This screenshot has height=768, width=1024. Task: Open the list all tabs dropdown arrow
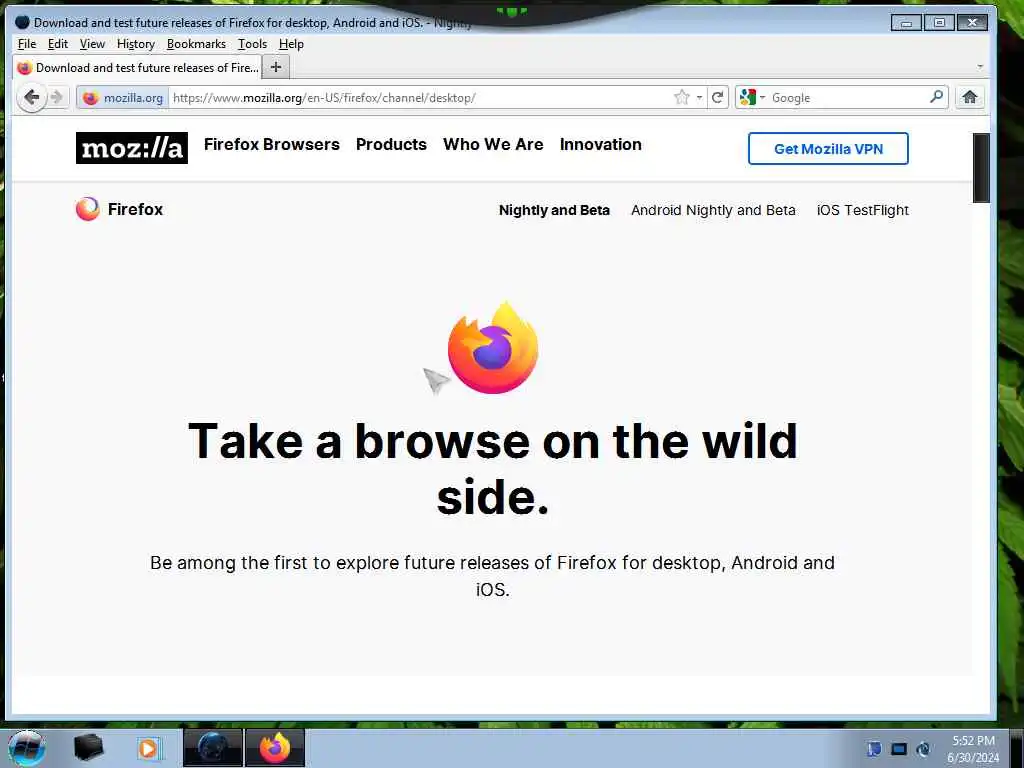pos(980,67)
